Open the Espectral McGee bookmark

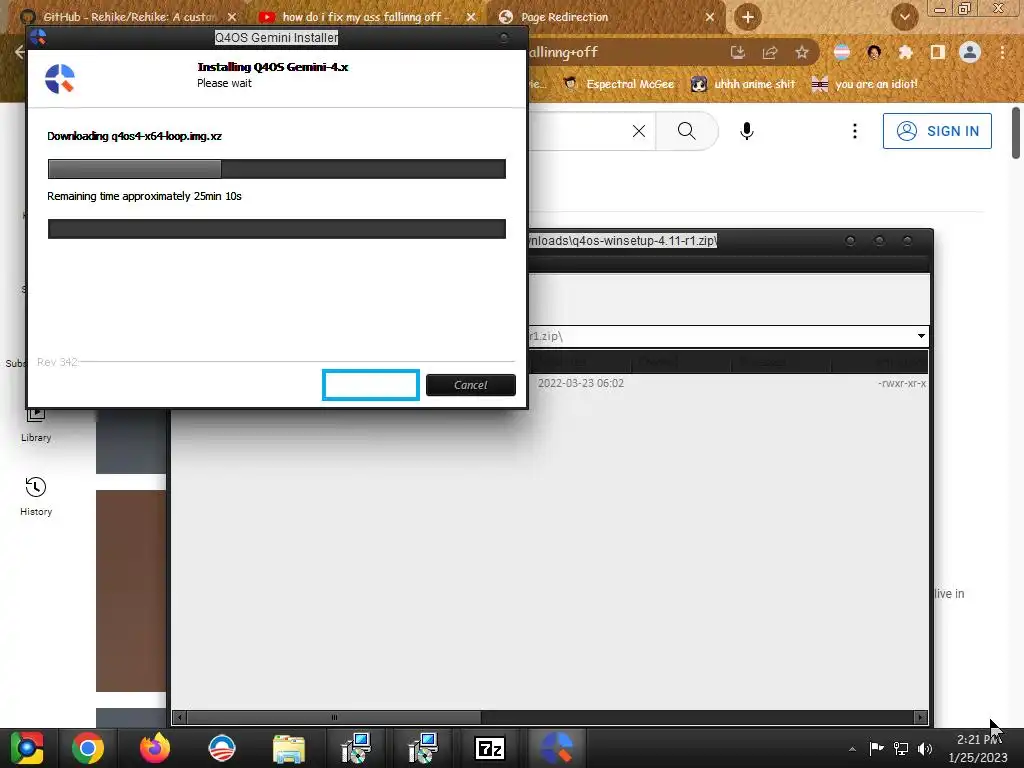pos(619,84)
